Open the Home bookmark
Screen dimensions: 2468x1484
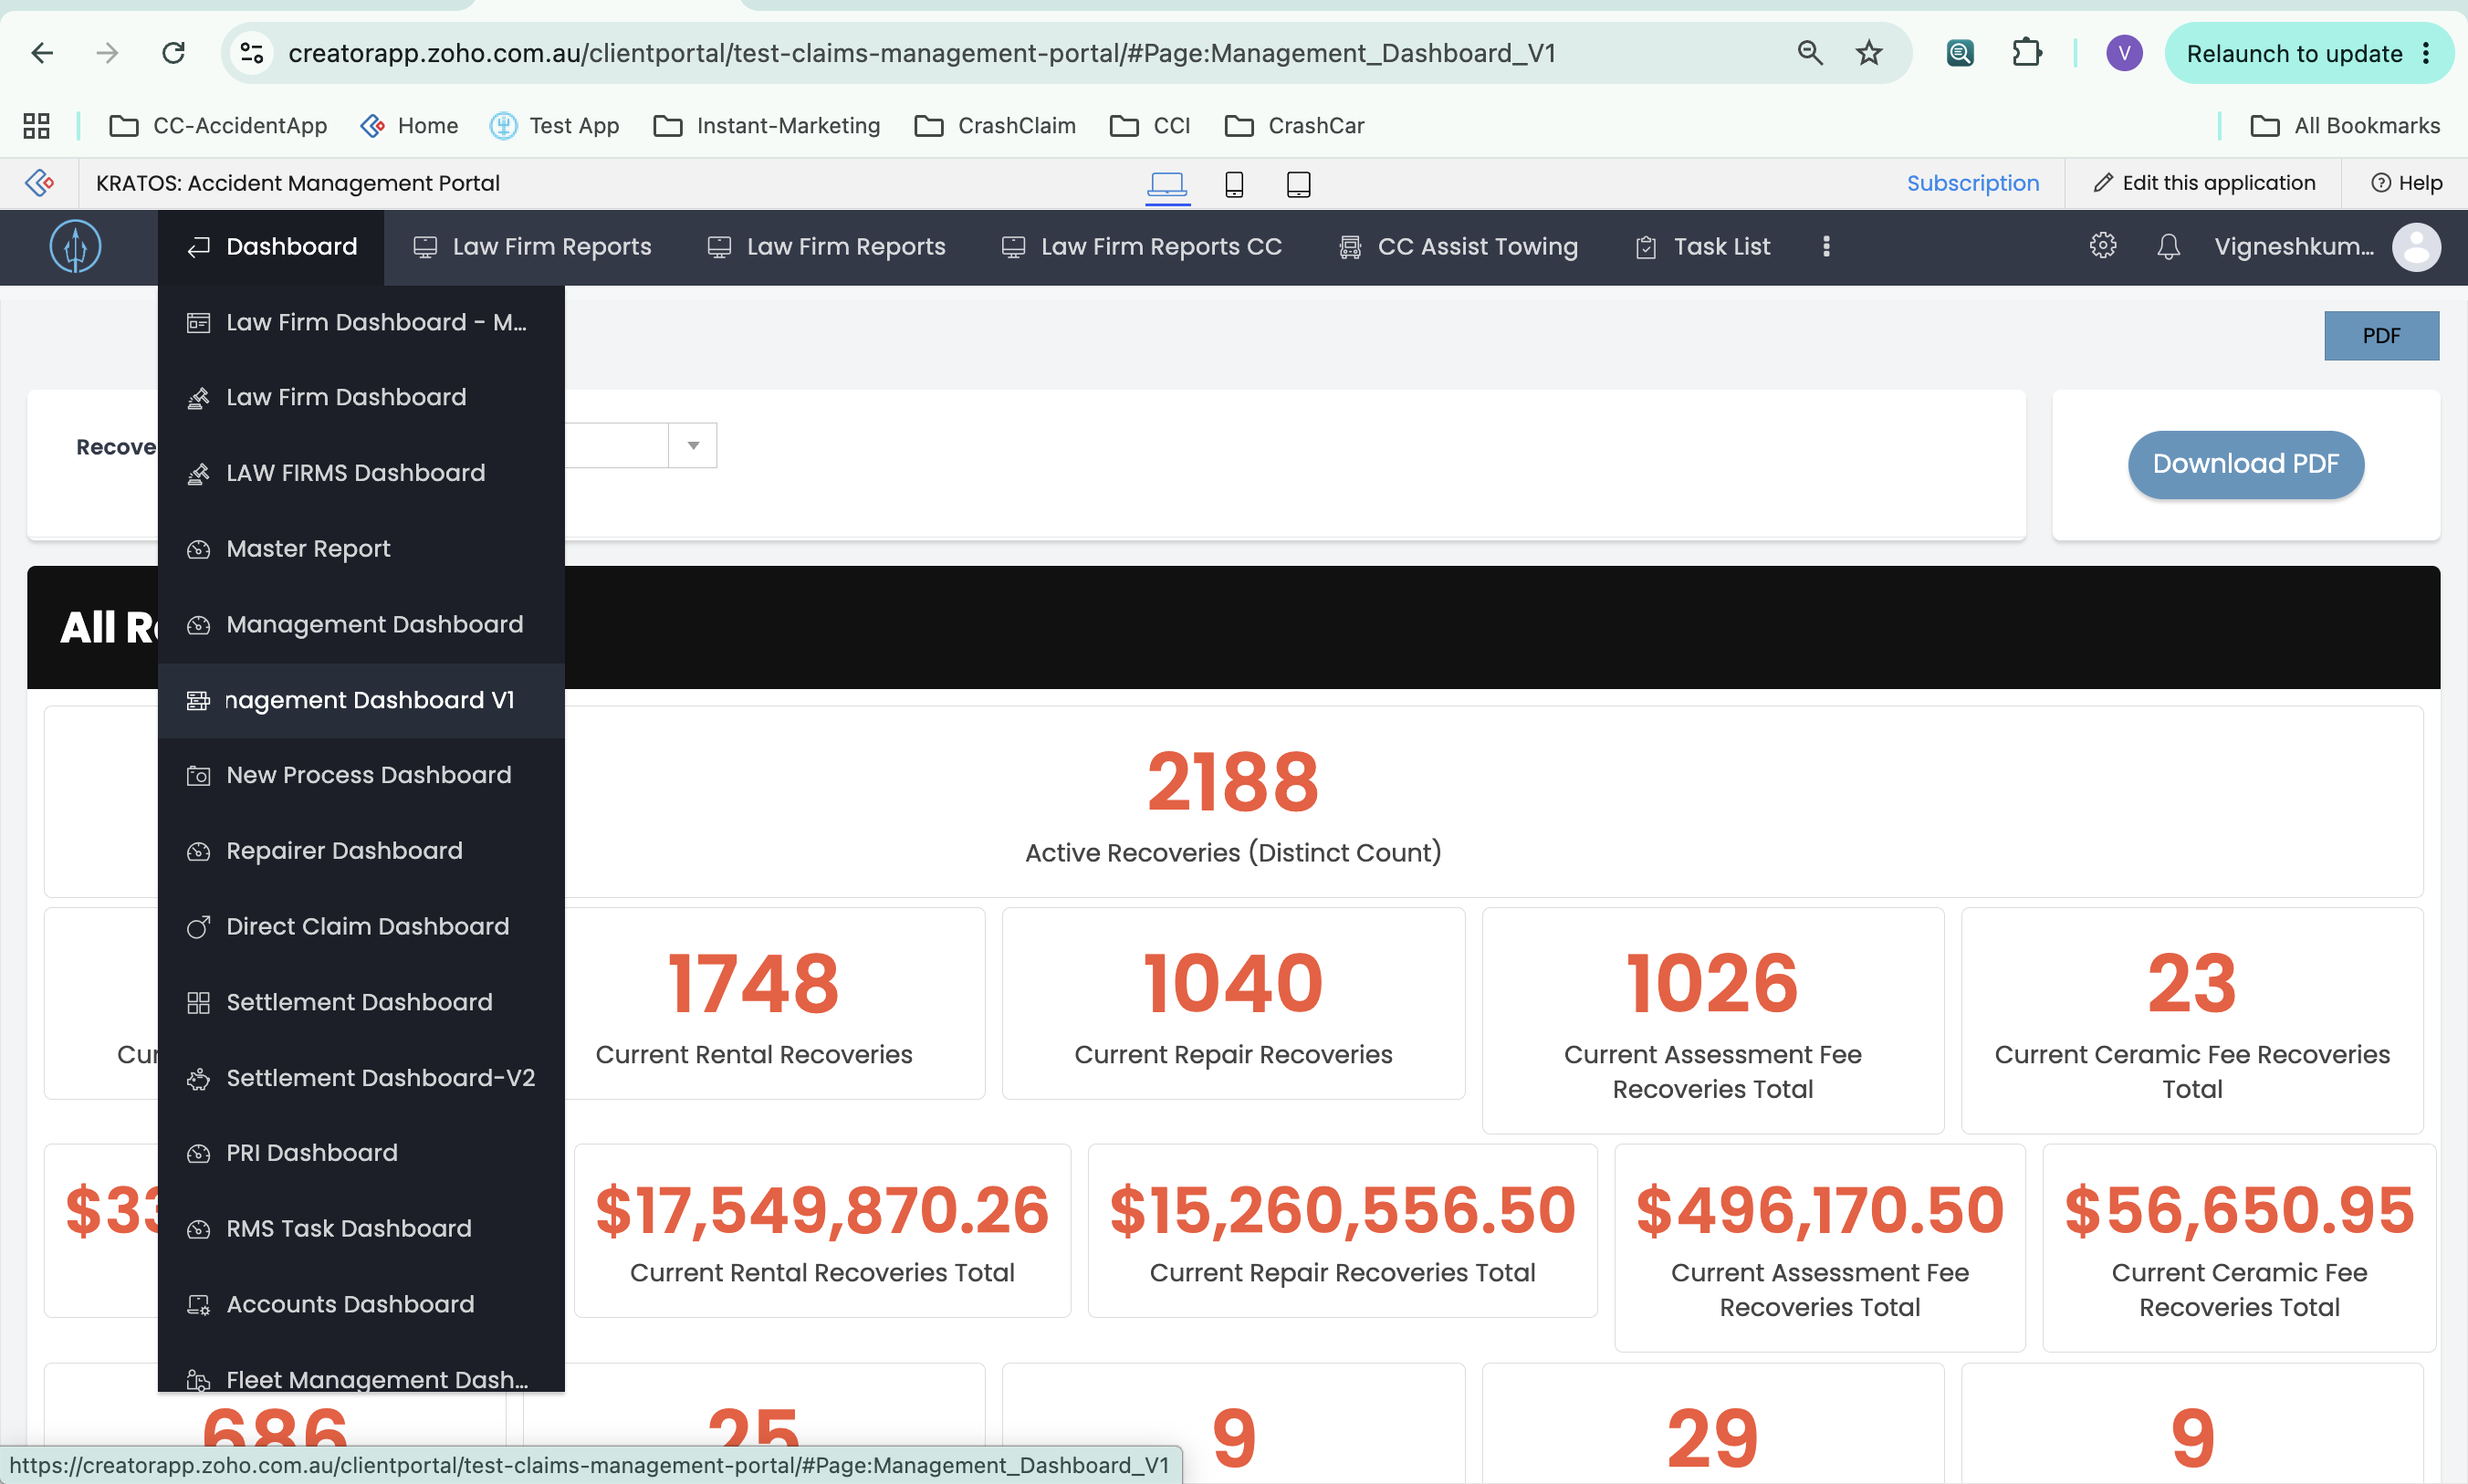[x=408, y=125]
